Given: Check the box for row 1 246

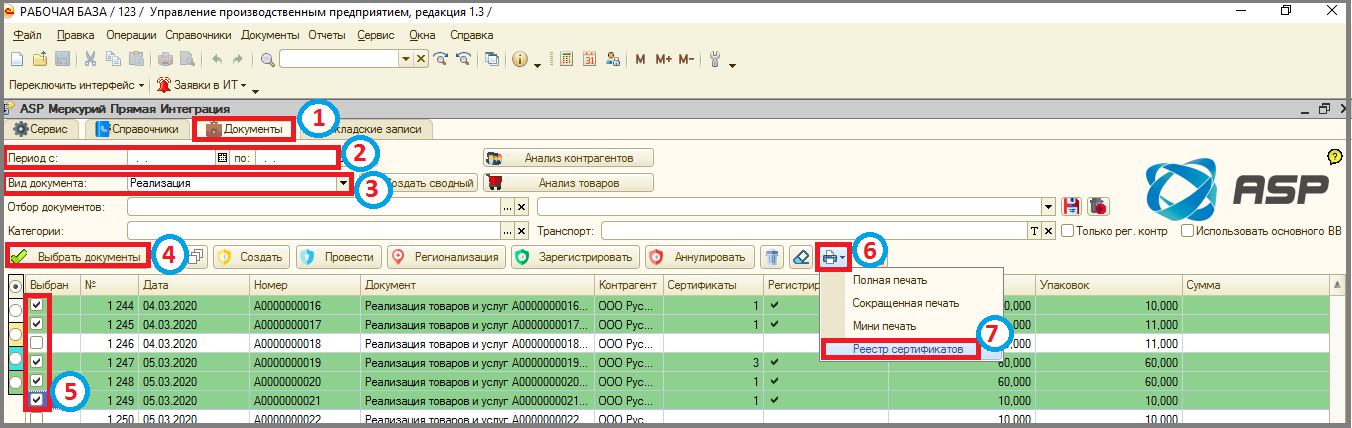Looking at the screenshot, I should [37, 343].
